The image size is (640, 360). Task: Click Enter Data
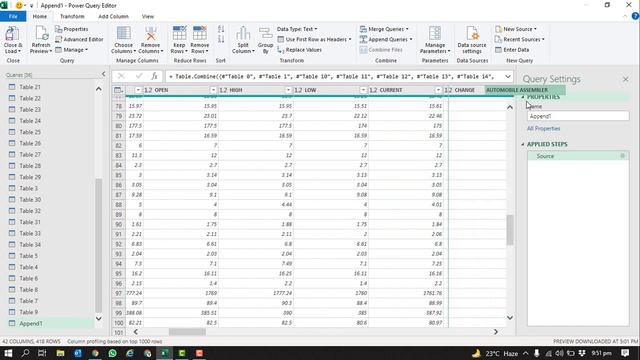(x=512, y=49)
